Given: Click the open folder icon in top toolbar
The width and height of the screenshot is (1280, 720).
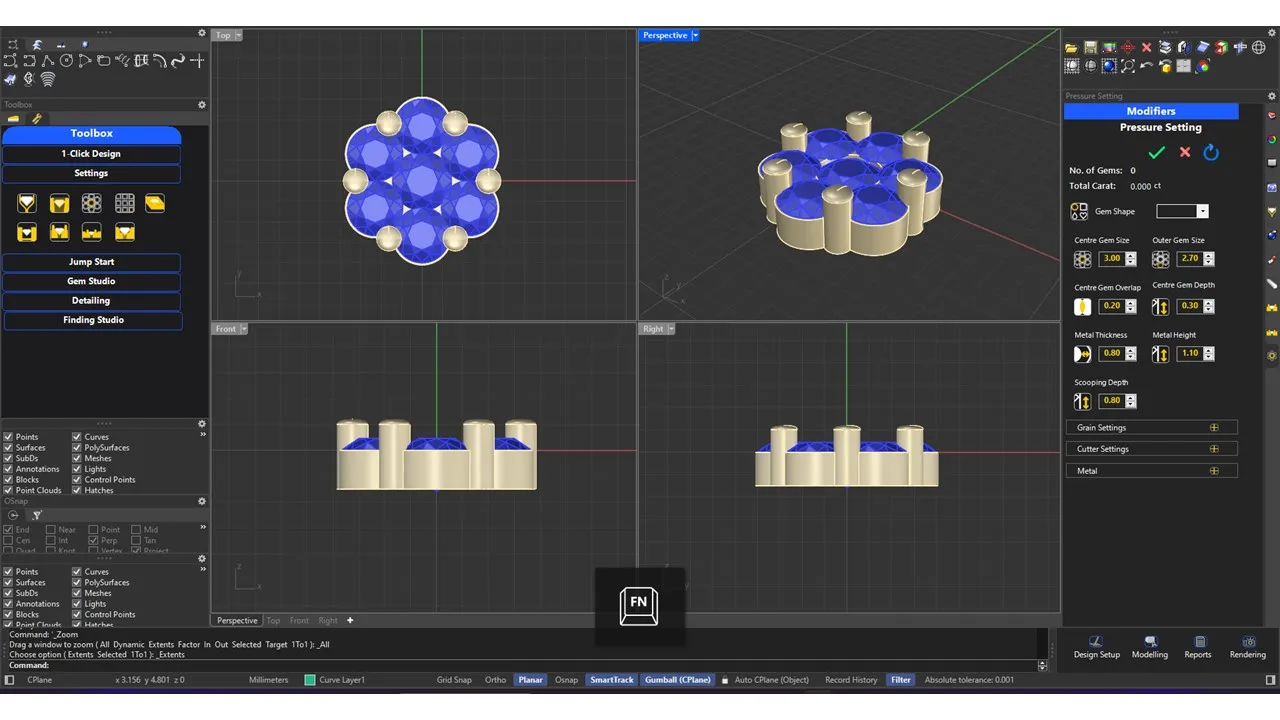Looking at the screenshot, I should pos(1071,48).
